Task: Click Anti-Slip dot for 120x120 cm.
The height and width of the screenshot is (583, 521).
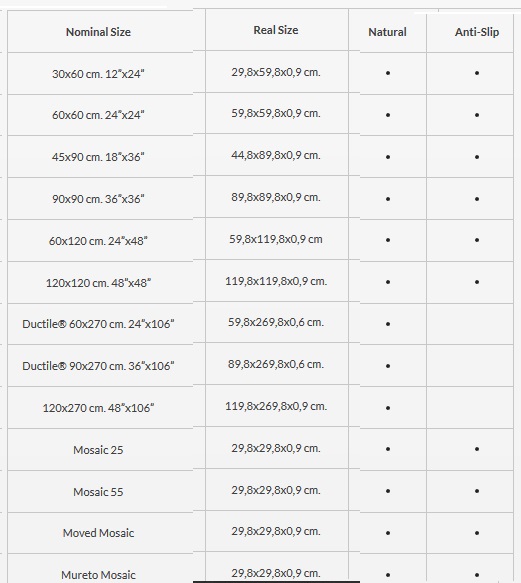Action: click(477, 282)
